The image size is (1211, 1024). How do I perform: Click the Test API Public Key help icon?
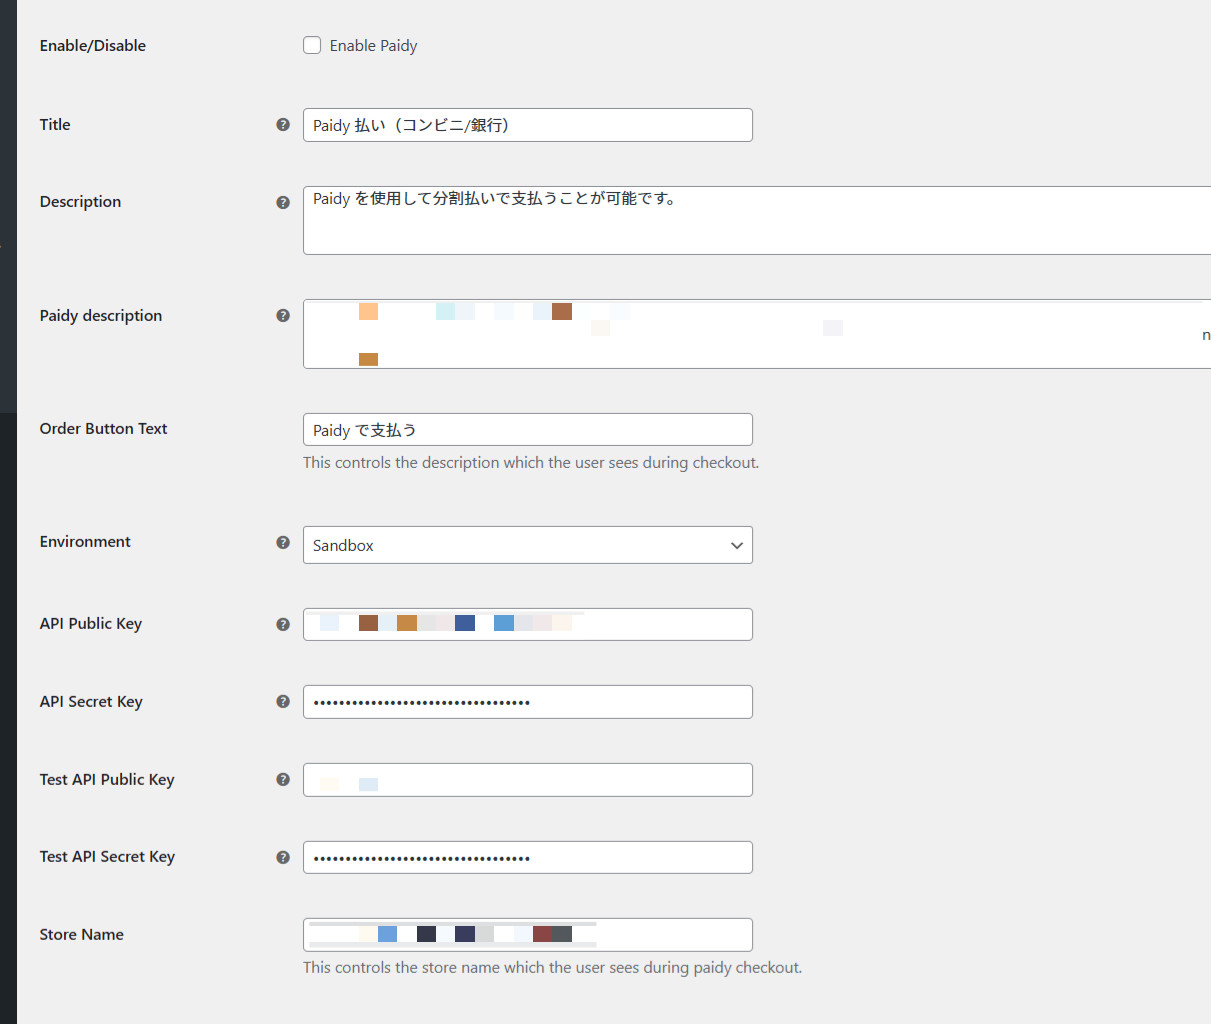(x=283, y=779)
